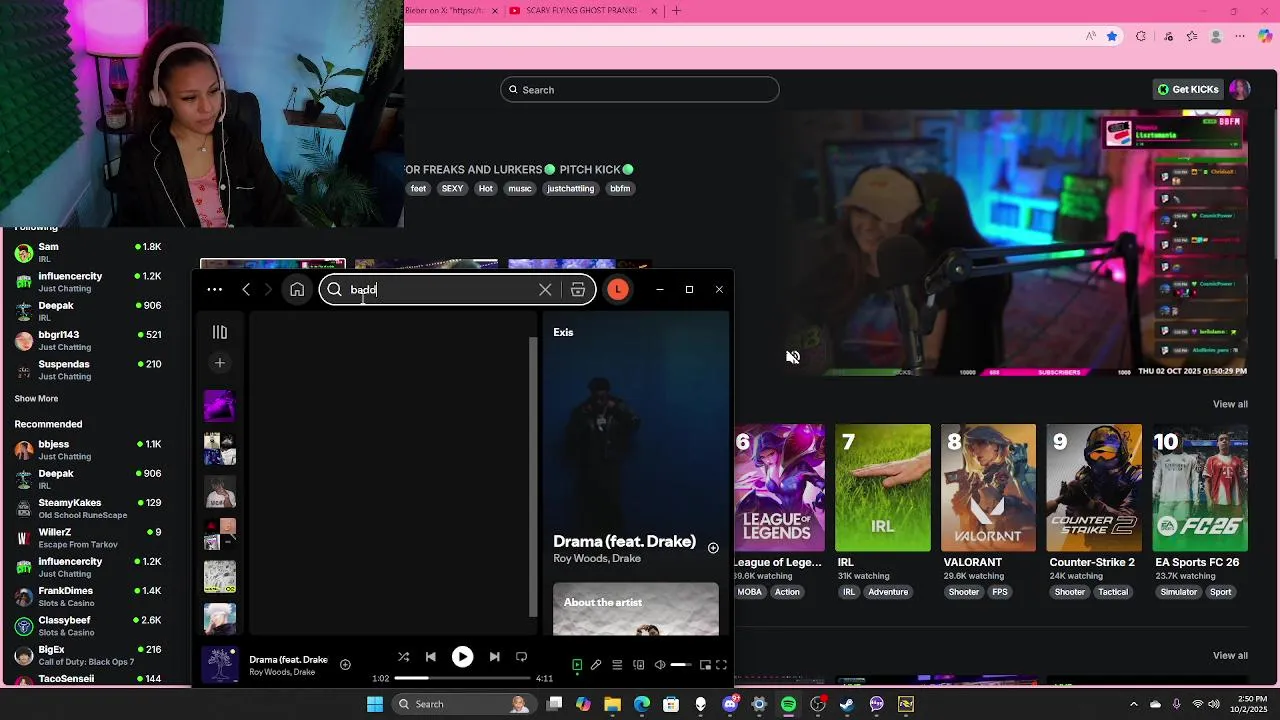Open browser Extensions icon

(x=1141, y=37)
